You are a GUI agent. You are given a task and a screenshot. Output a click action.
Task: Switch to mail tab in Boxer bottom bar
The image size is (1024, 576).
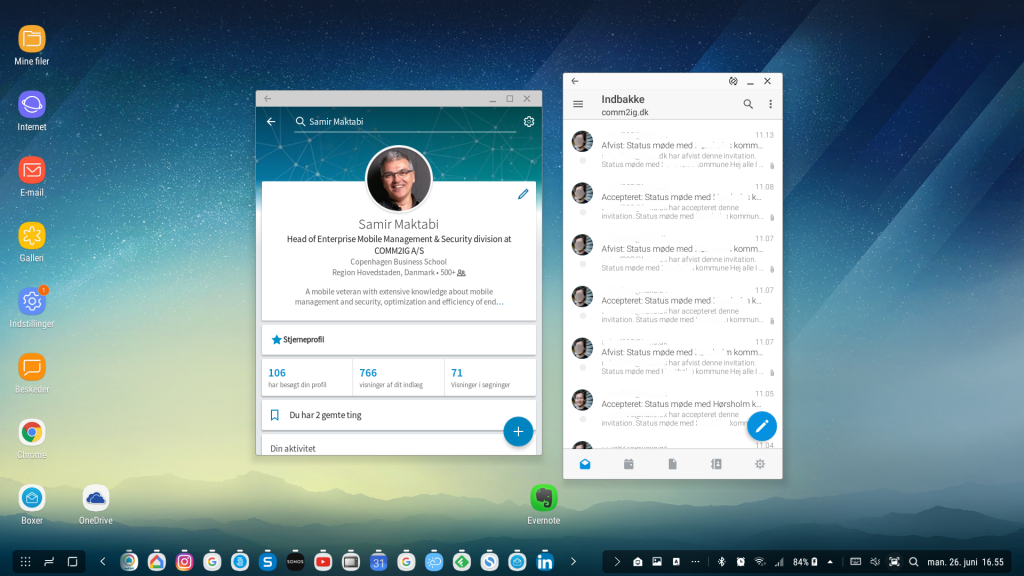click(585, 464)
